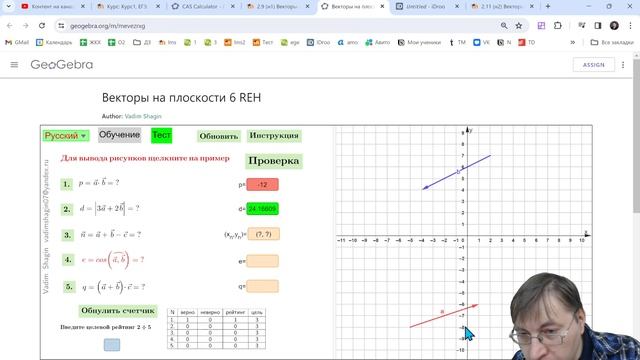
Task: Open the Vadim Shagin author link
Action: (143, 116)
